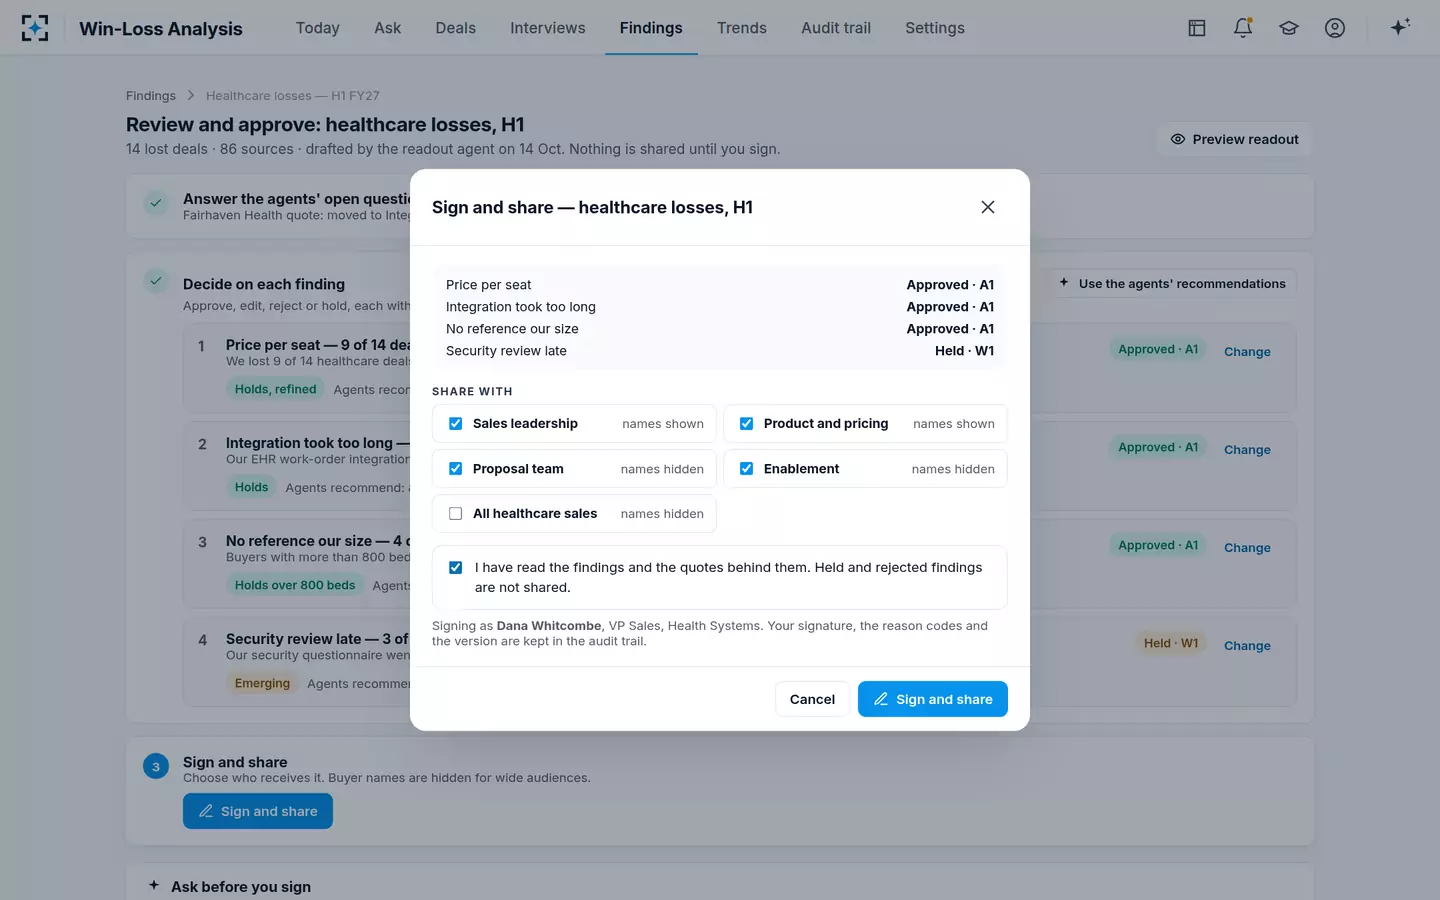Screen dimensions: 1440x900
Task: Uncheck the Enablement checkbox
Action: 747,469
